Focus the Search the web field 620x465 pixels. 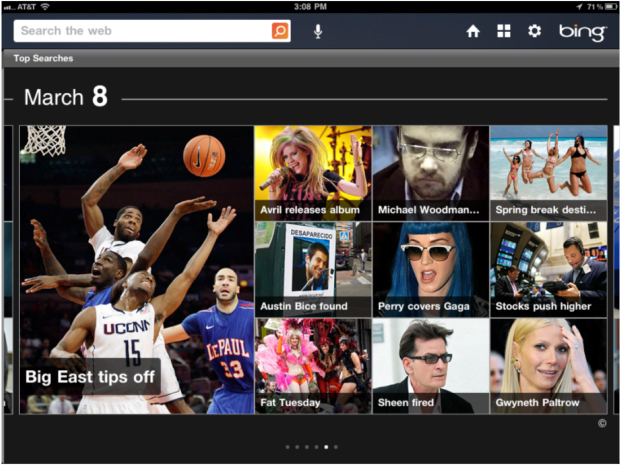tap(140, 31)
